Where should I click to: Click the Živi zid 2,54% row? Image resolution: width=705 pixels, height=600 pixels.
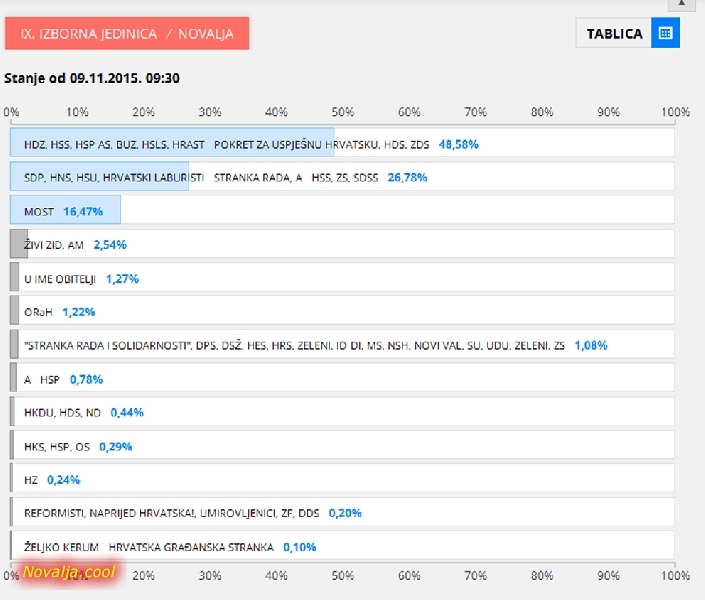342,244
